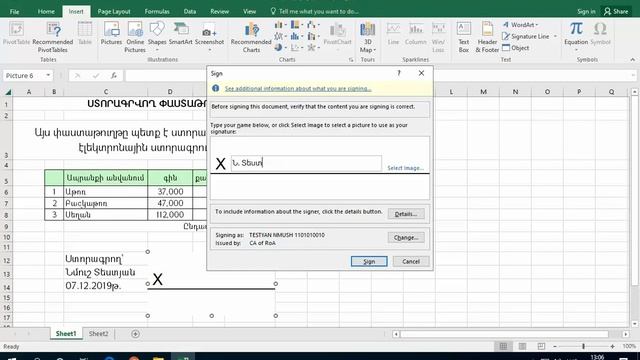Open Header & Footer
Viewport: 640px width, 360px height.
tap(487, 37)
